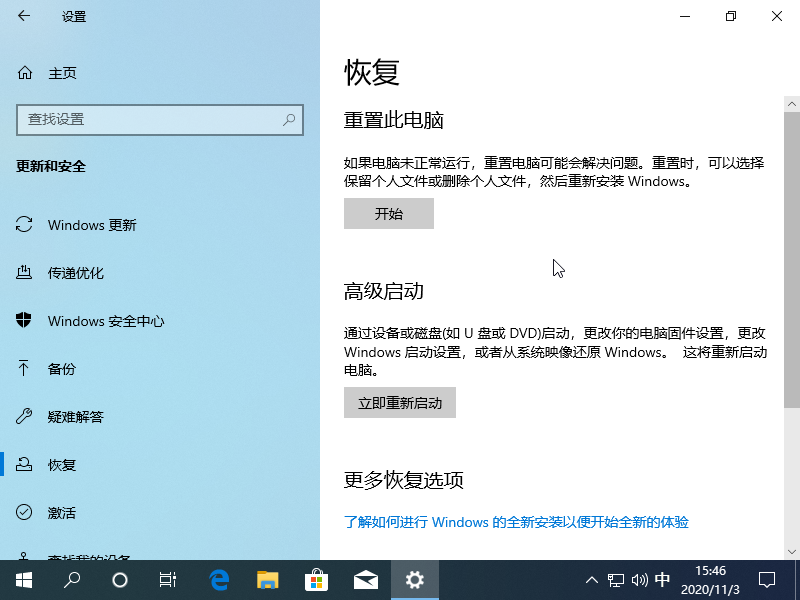The width and height of the screenshot is (800, 600).
Task: Click the scrollbar up arrow
Action: point(792,102)
